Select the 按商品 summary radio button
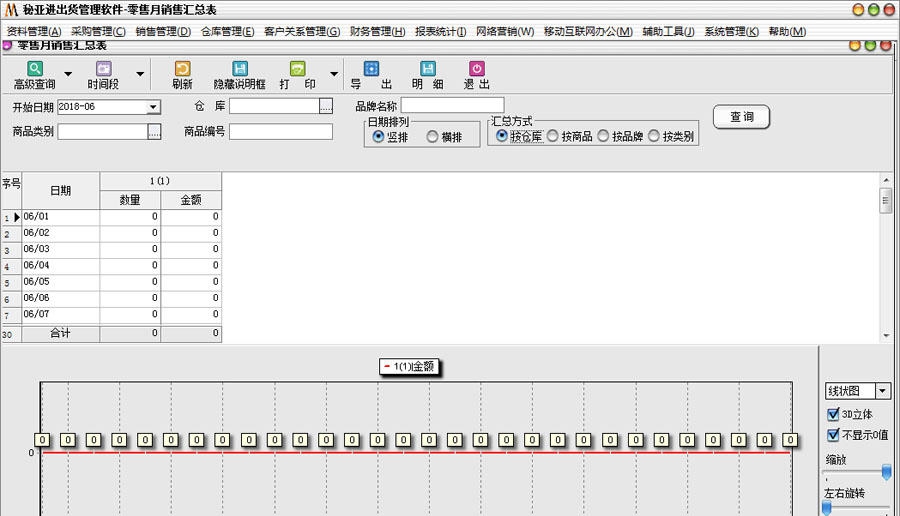 click(553, 137)
